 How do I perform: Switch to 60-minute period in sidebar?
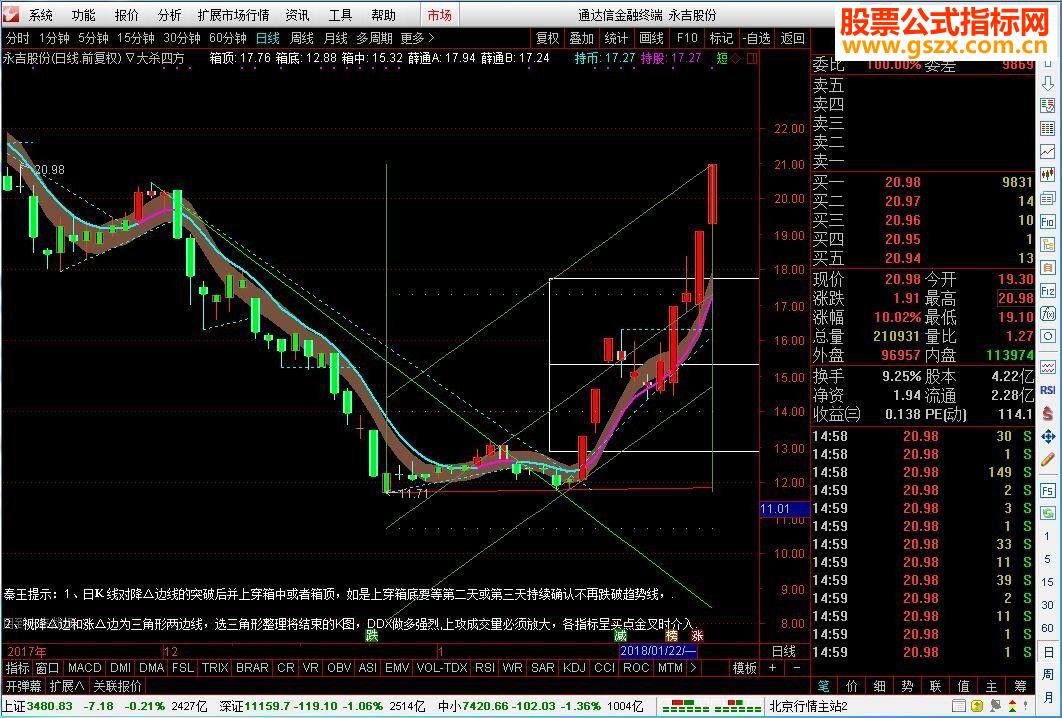(1048, 628)
